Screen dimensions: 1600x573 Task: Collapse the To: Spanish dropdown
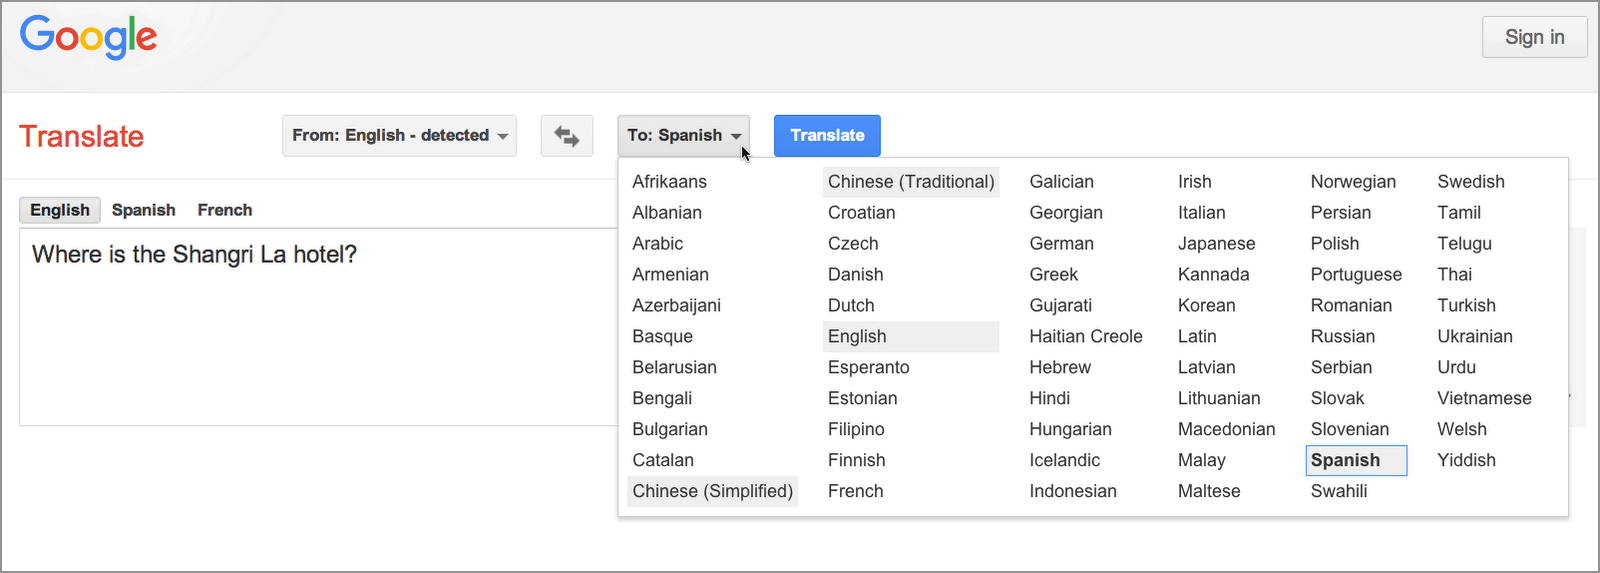coord(684,136)
